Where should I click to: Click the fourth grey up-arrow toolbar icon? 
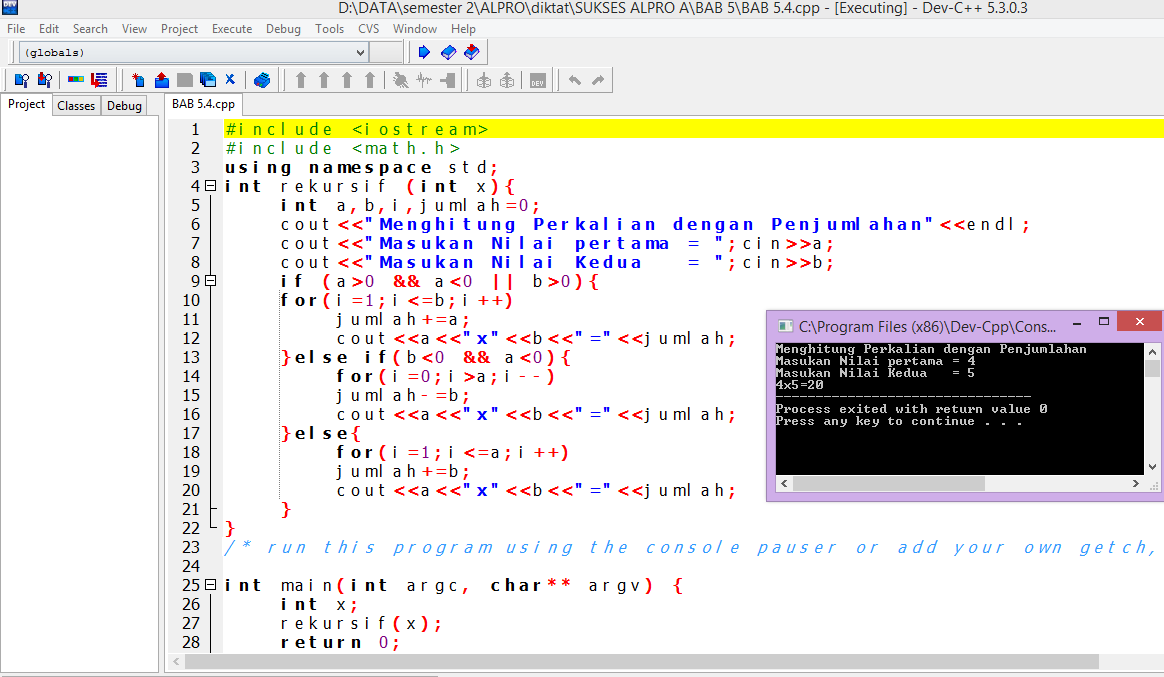coord(370,80)
